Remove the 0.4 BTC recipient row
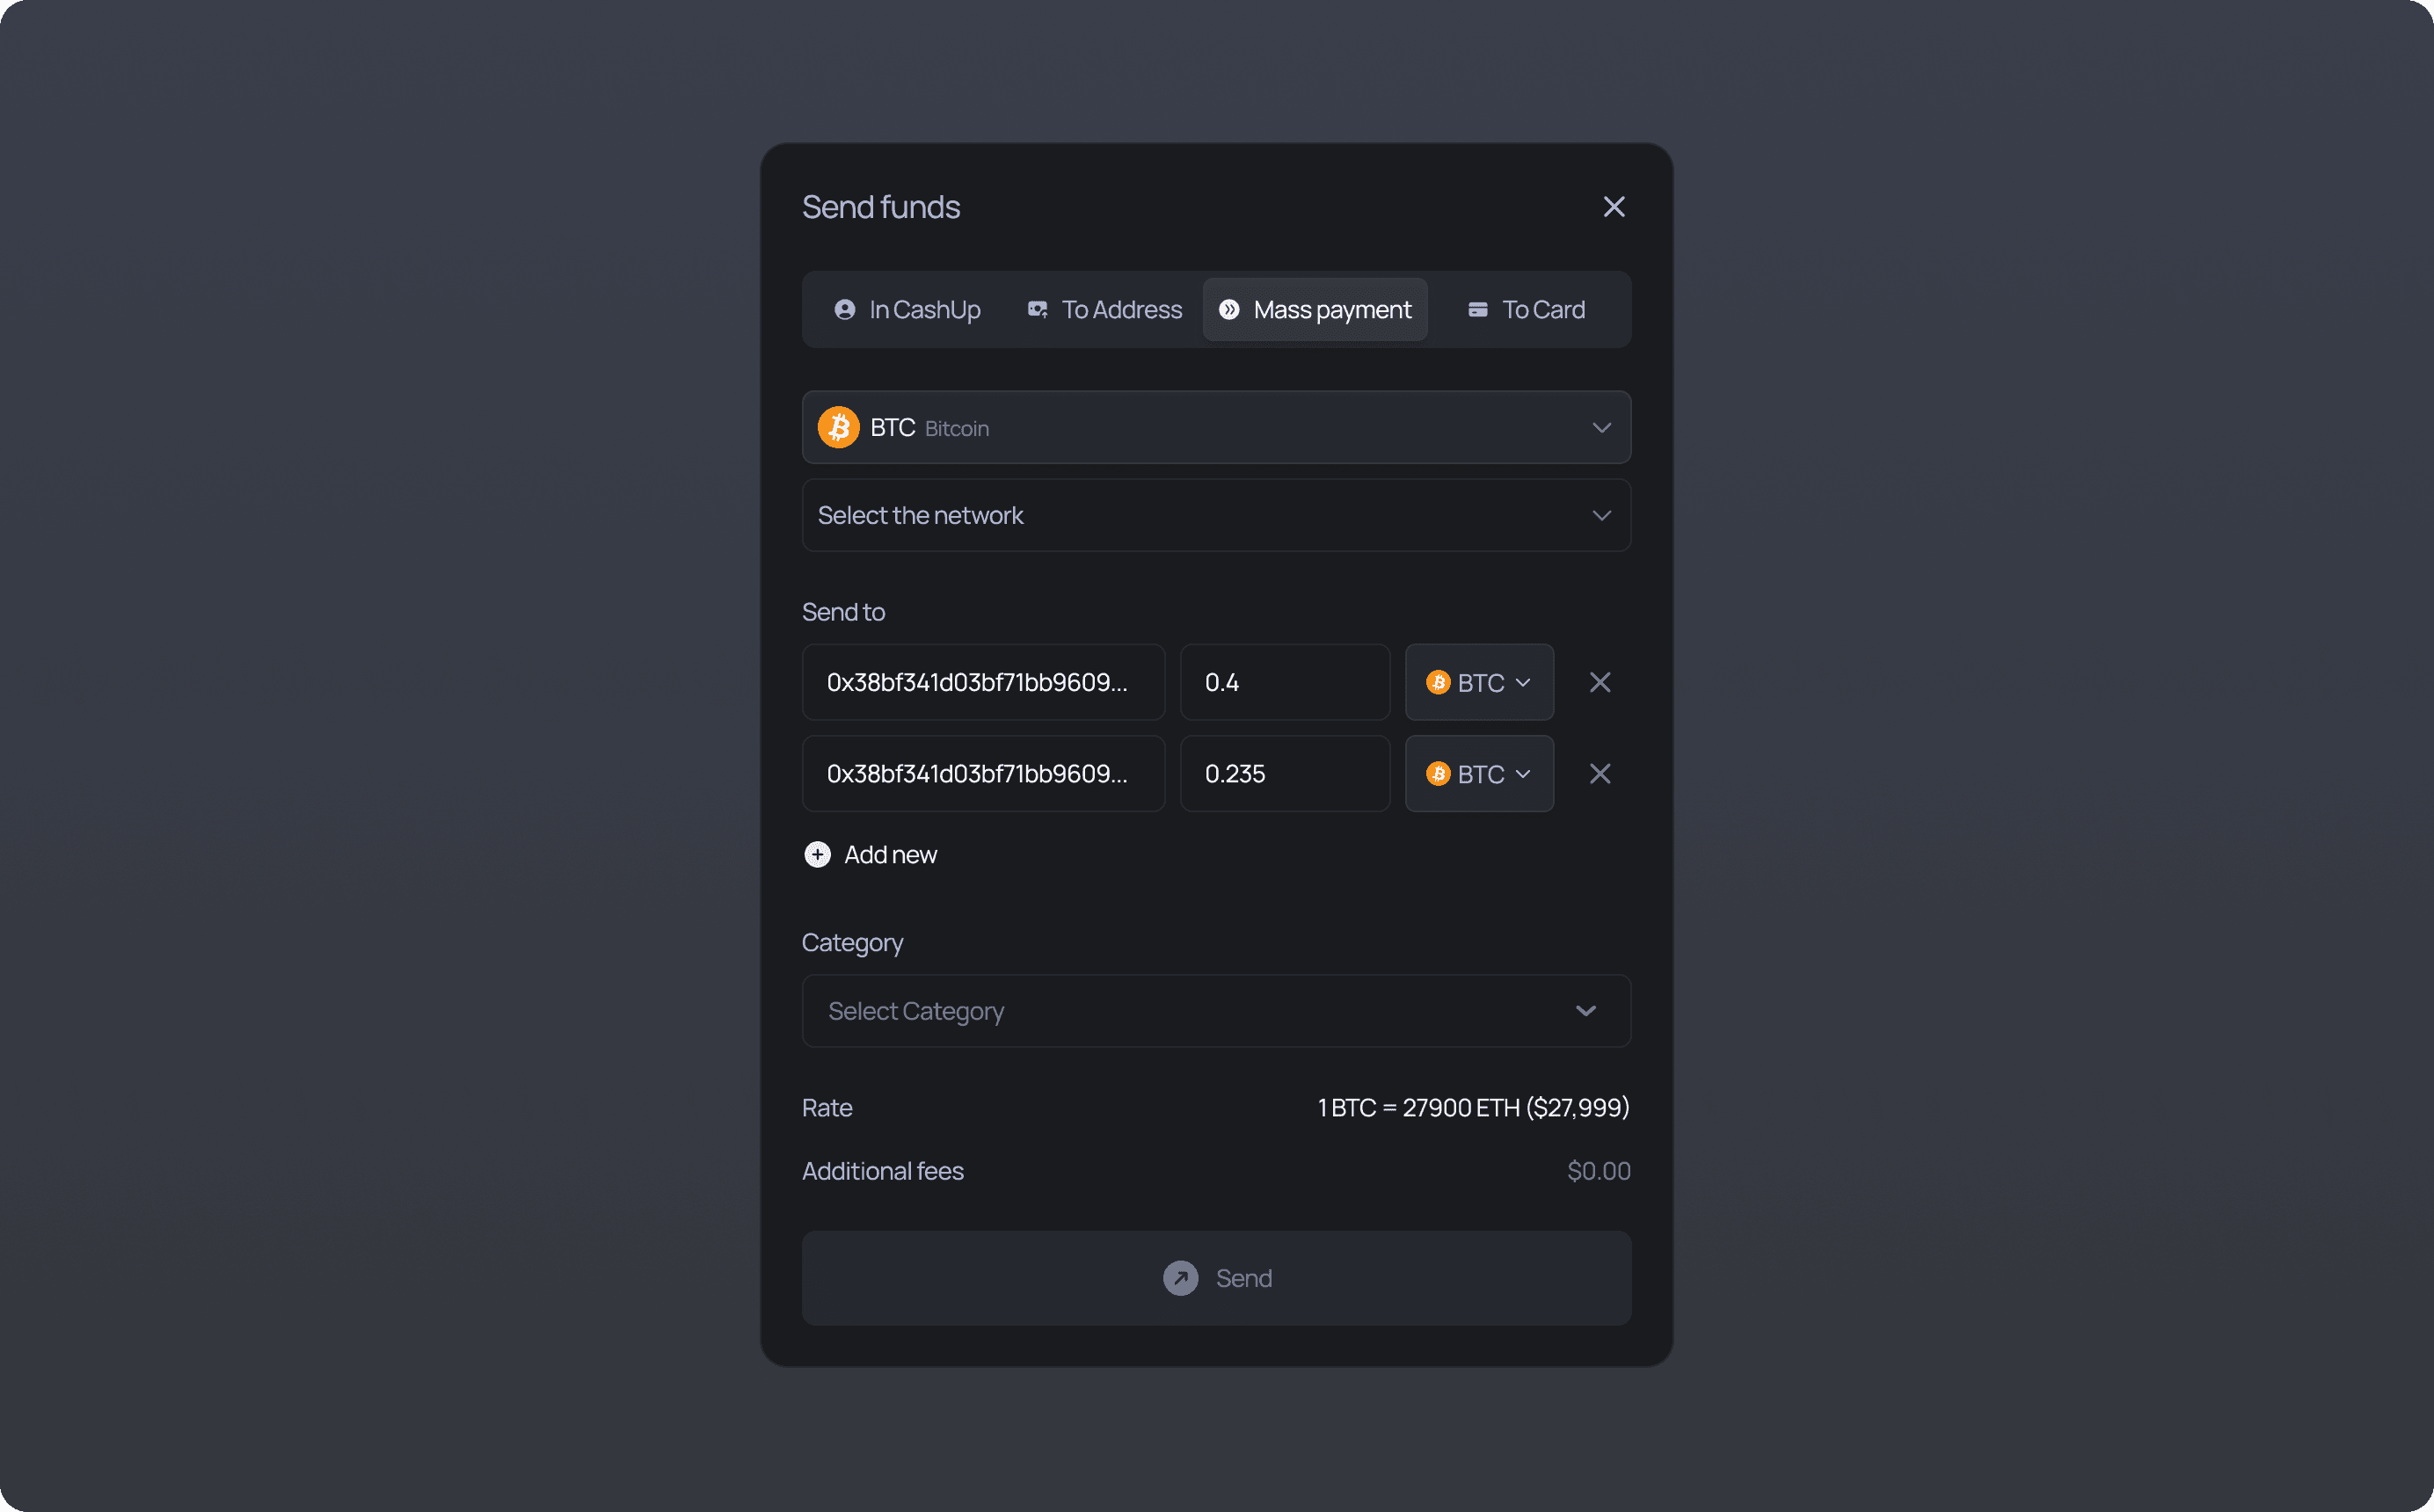This screenshot has height=1512, width=2434. click(1599, 683)
